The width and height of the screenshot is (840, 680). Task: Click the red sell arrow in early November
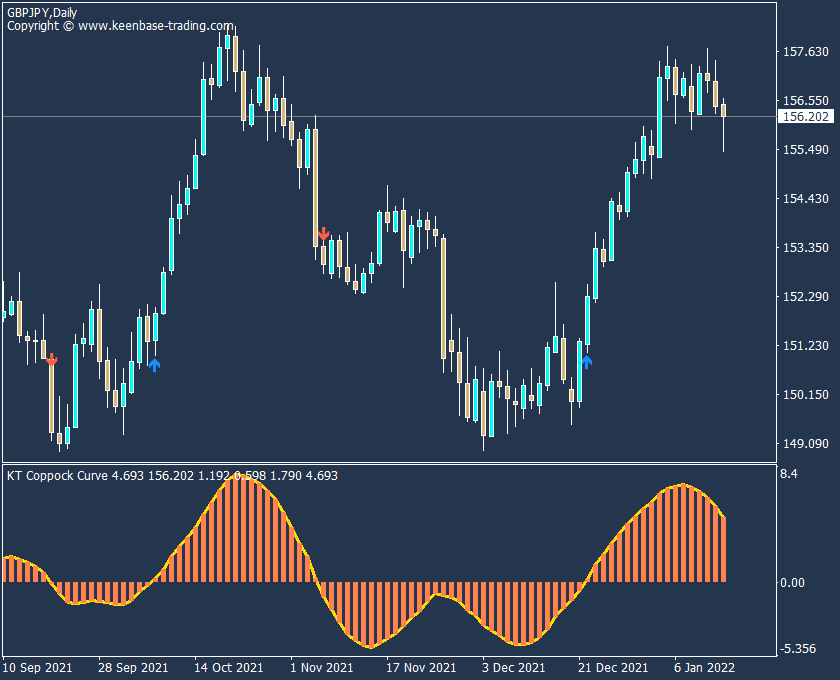coord(324,234)
